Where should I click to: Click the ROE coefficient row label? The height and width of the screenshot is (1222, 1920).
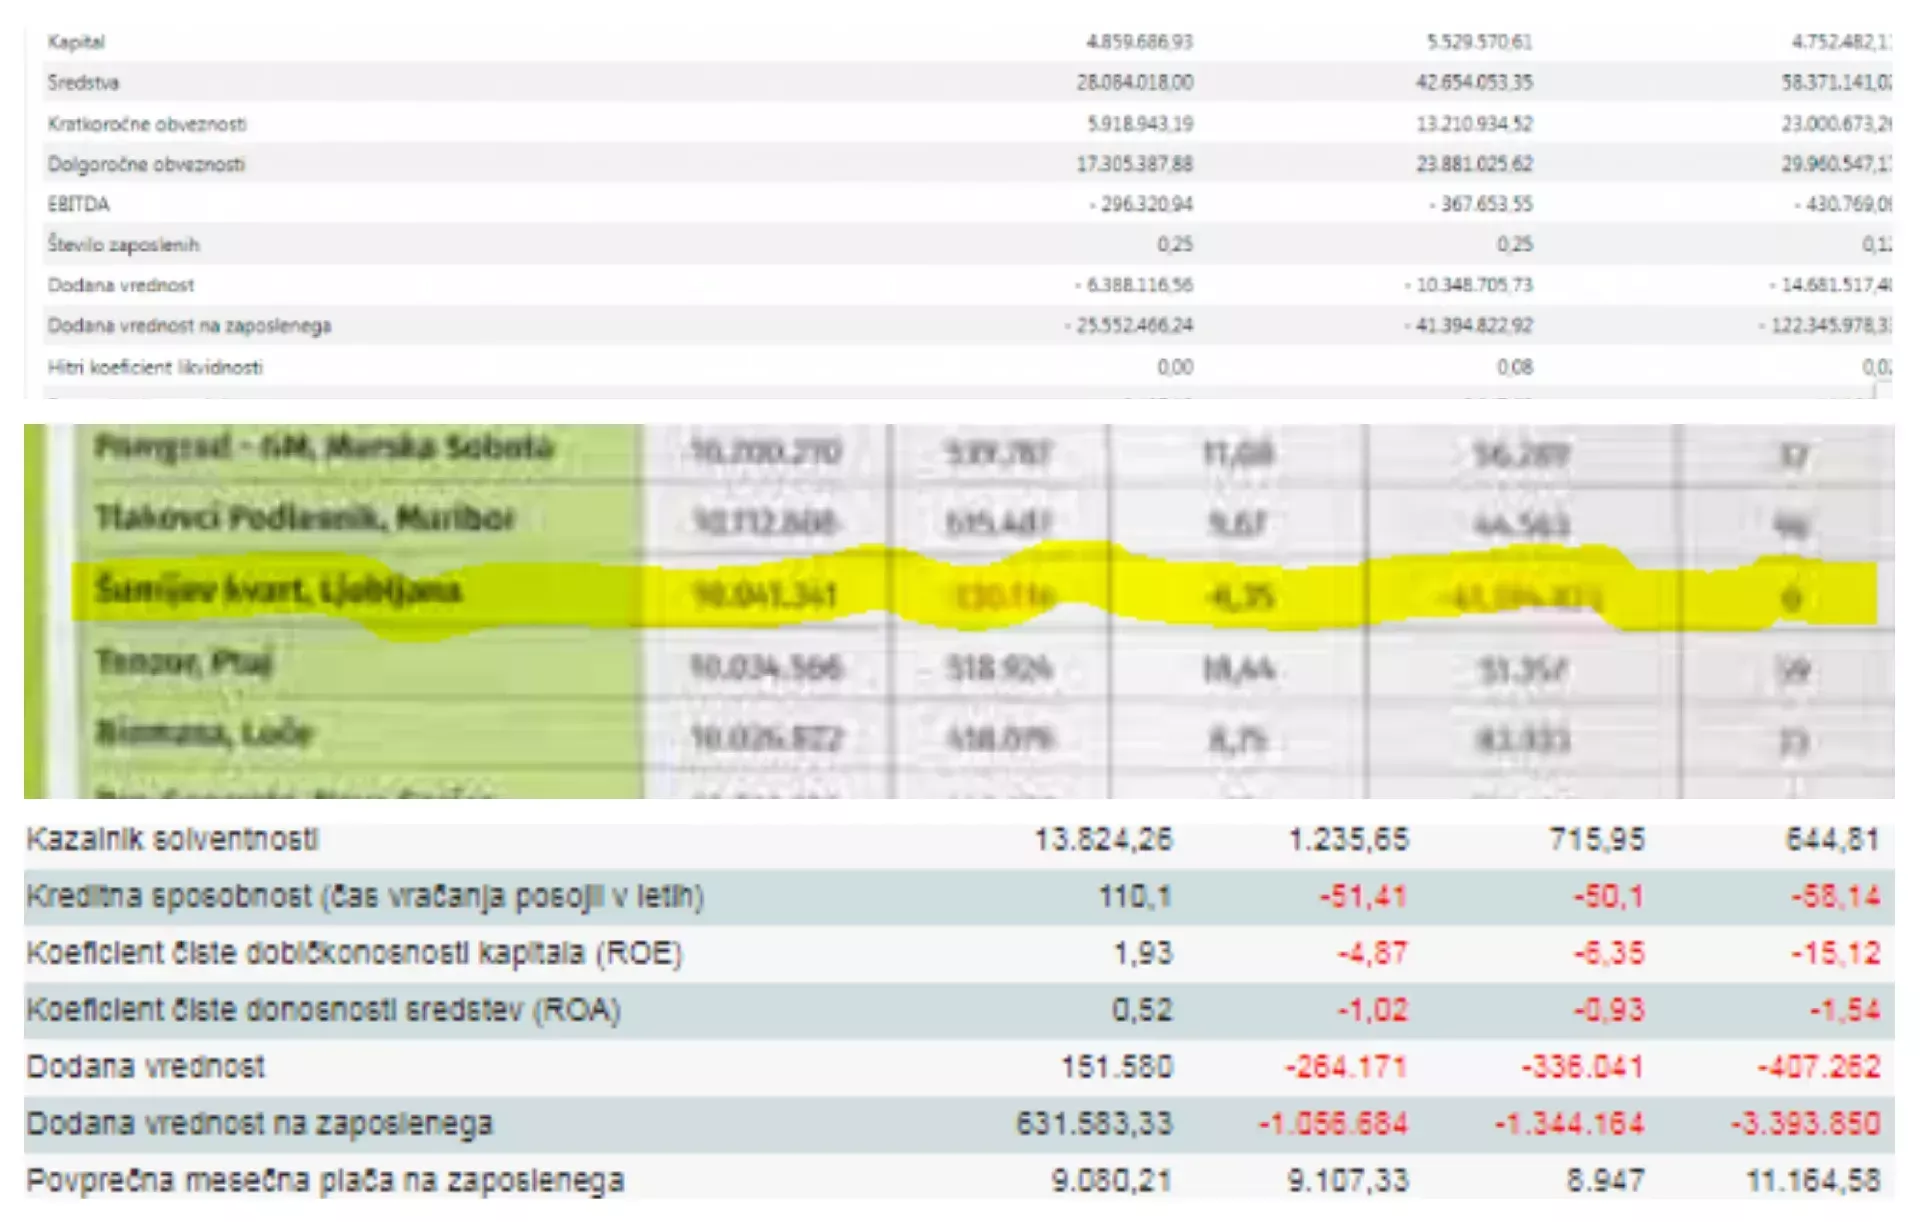(354, 953)
